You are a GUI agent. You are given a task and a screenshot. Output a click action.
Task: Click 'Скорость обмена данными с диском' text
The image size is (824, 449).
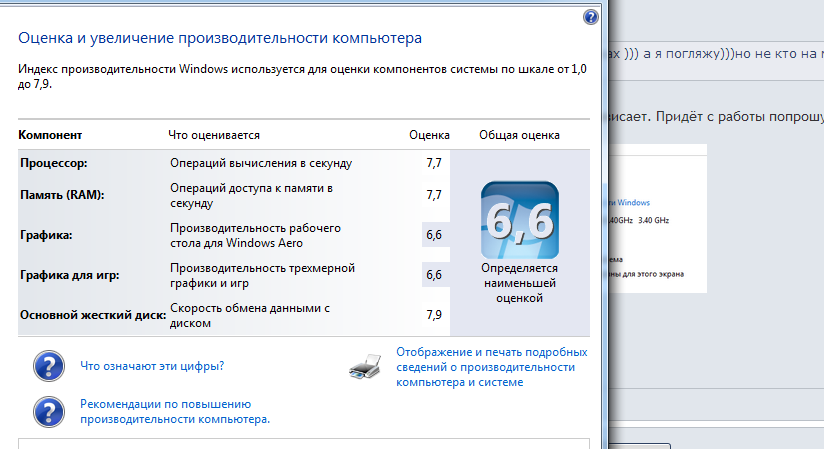tap(250, 315)
